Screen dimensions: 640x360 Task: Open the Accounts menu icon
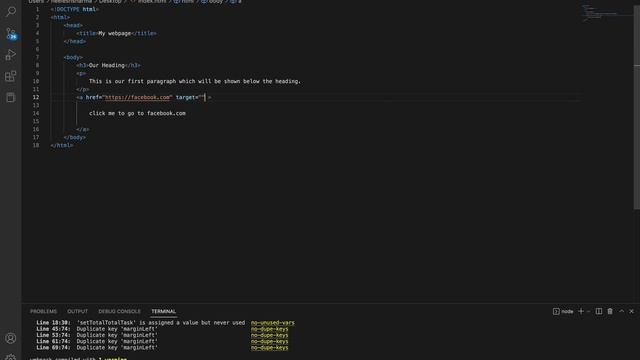click(x=11, y=338)
